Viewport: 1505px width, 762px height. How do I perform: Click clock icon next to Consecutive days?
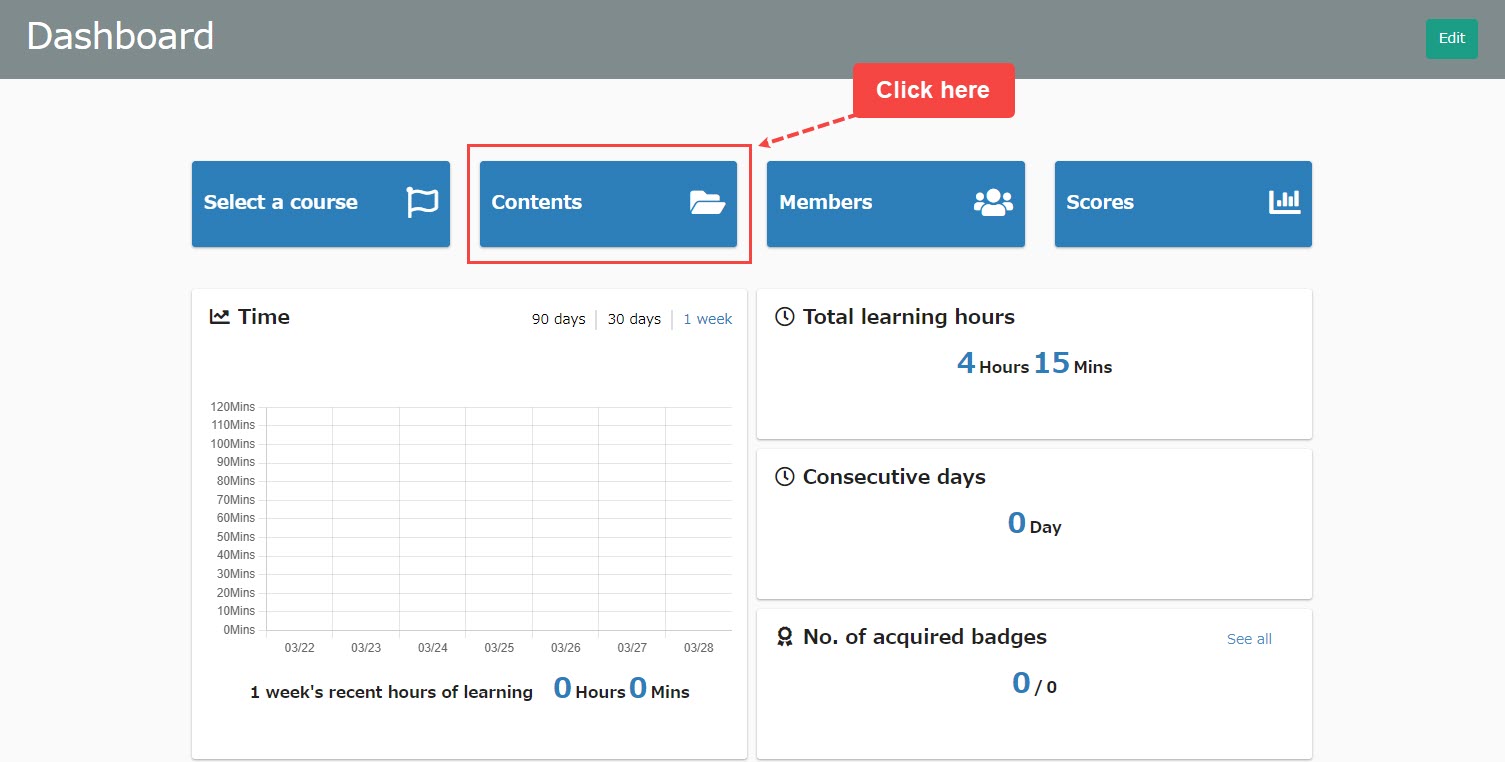click(785, 477)
